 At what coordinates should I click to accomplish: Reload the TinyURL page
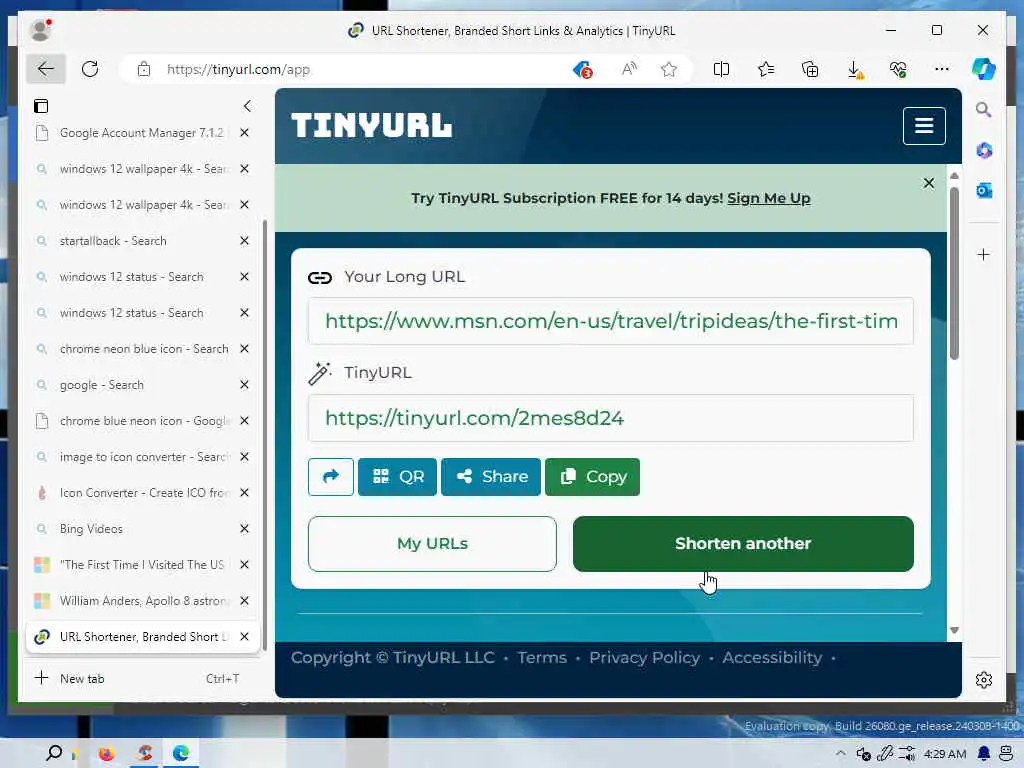(90, 69)
